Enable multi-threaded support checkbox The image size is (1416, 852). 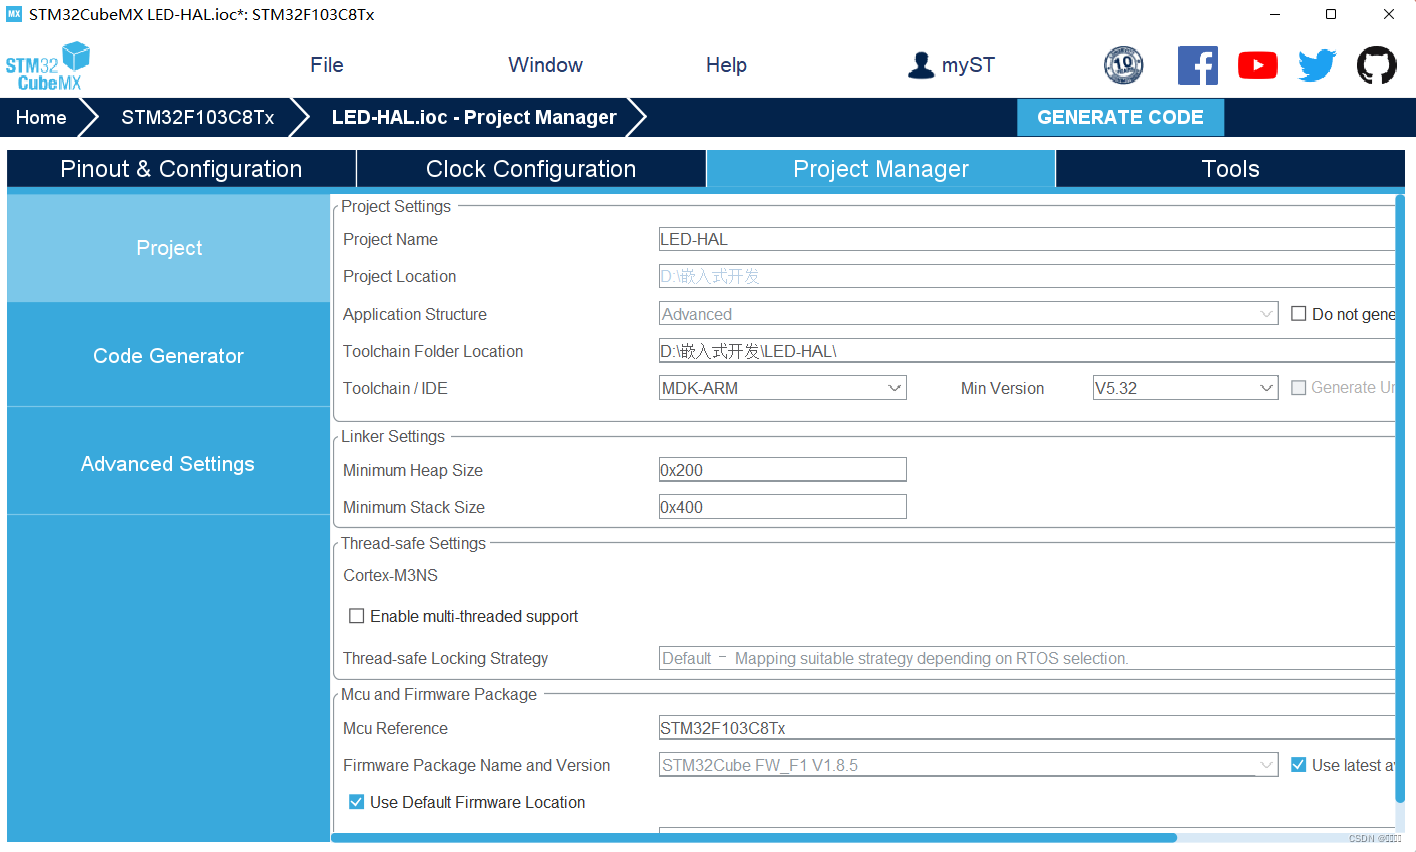356,616
